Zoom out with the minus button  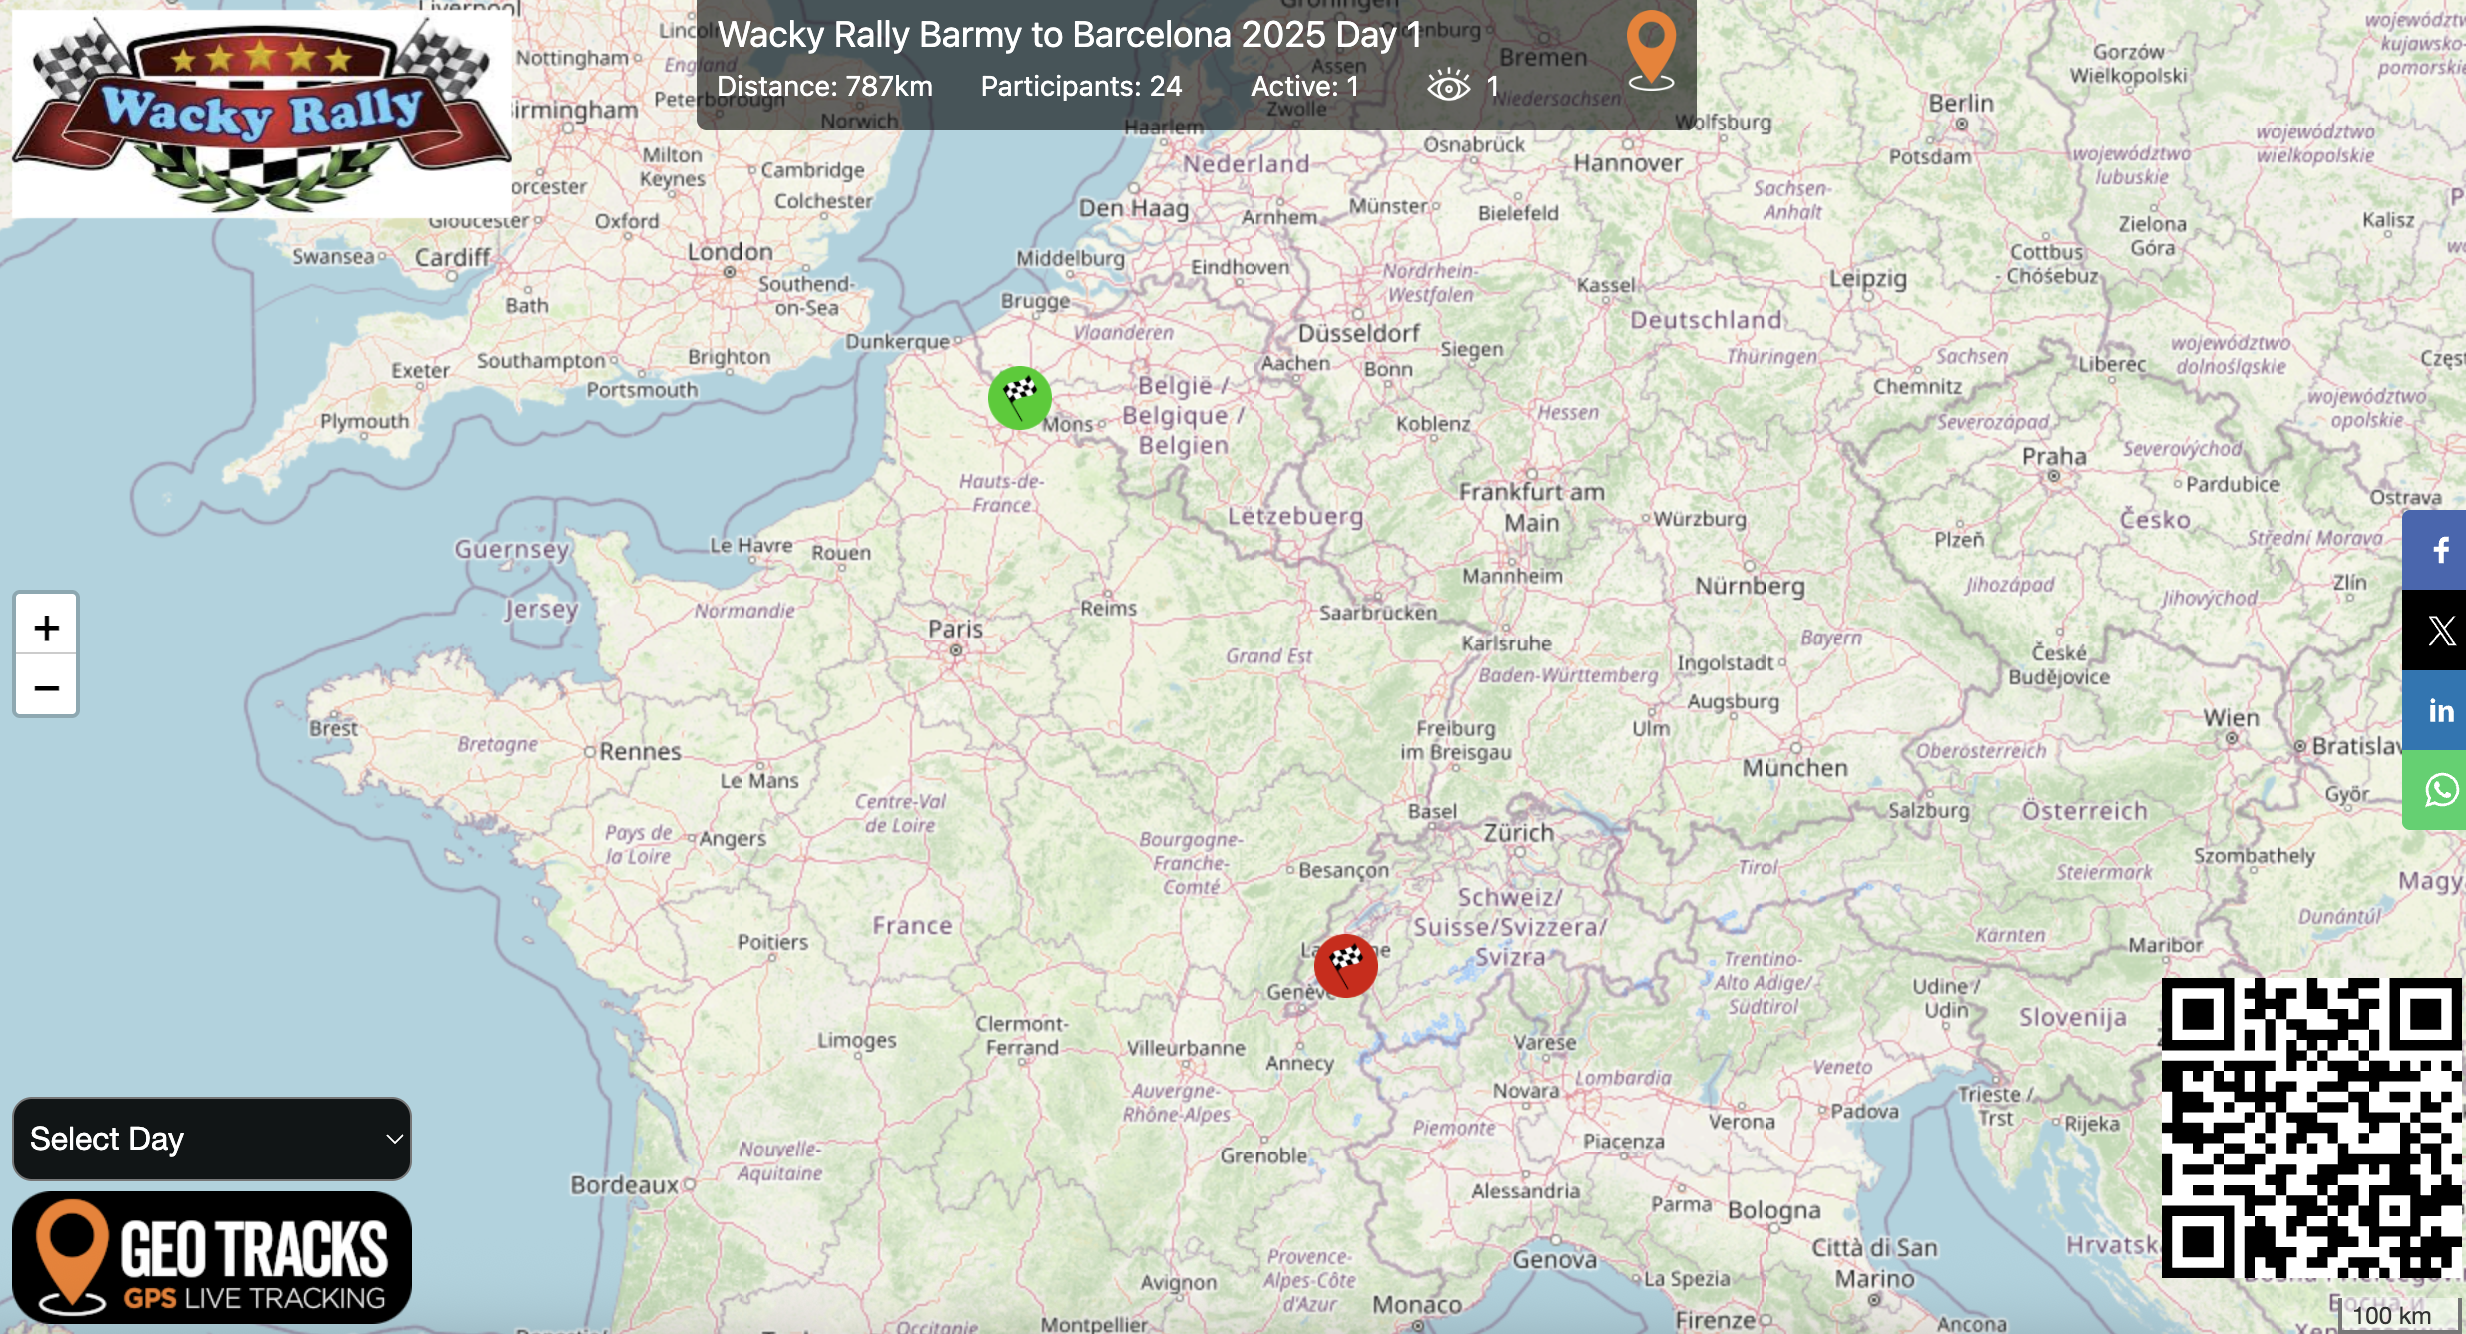[46, 688]
